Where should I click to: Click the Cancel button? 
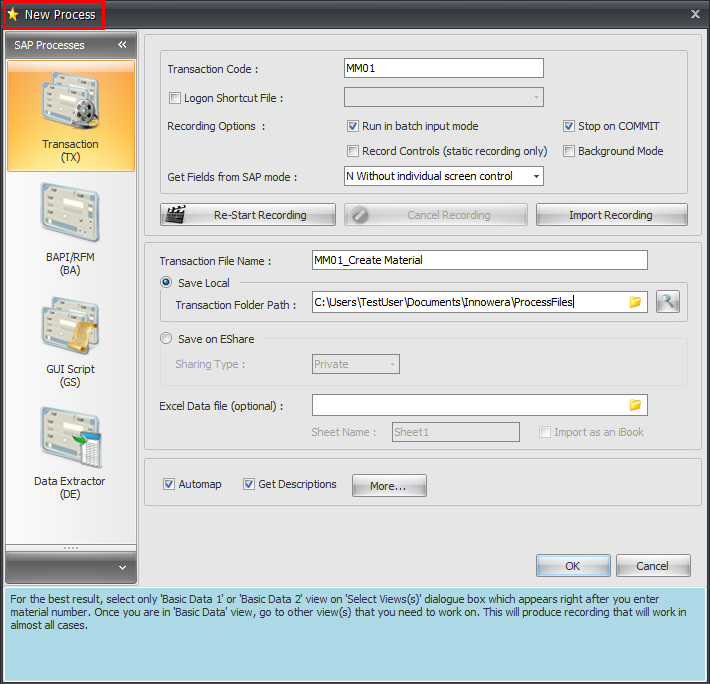tap(653, 566)
